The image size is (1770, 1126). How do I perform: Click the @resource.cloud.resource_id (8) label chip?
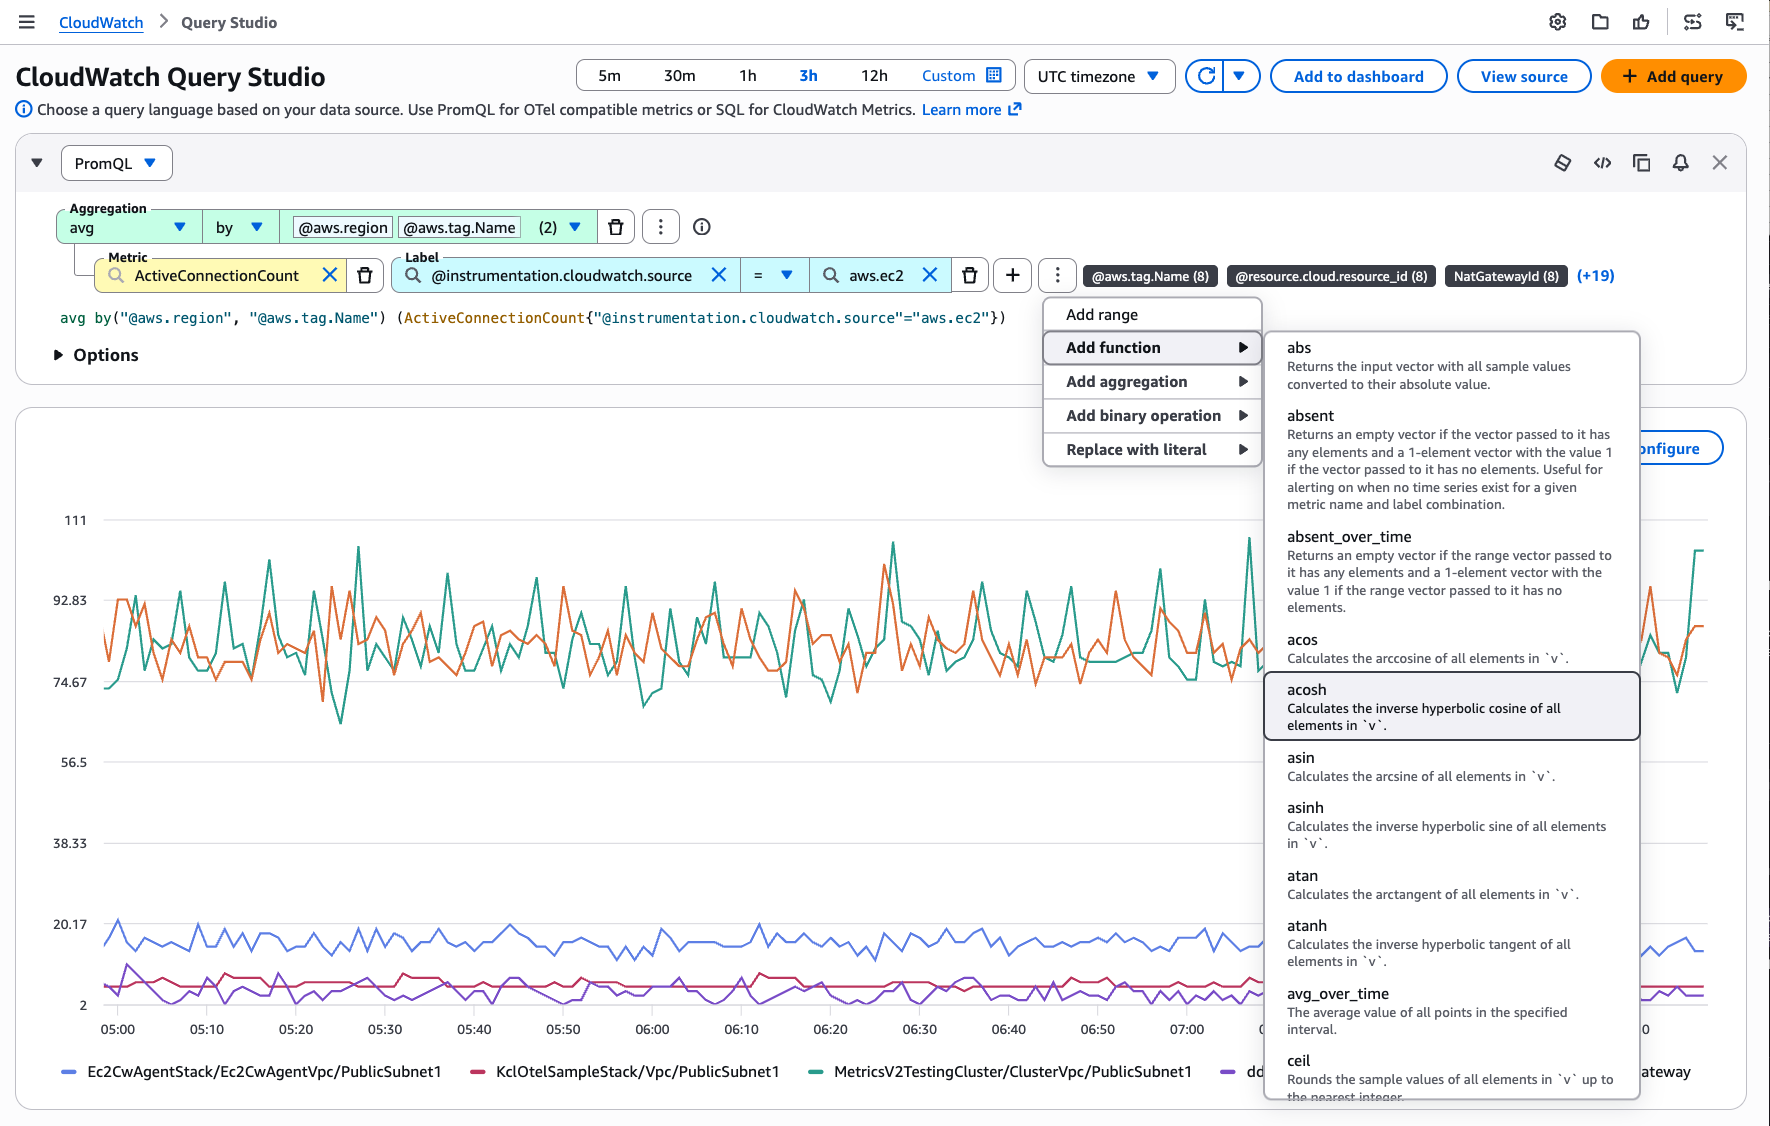click(1331, 276)
